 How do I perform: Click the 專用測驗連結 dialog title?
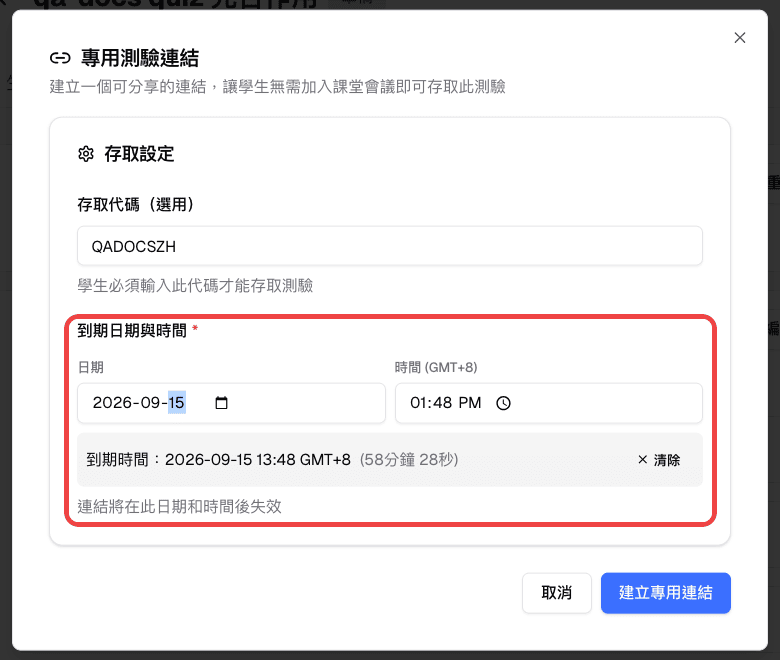pyautogui.click(x=140, y=58)
